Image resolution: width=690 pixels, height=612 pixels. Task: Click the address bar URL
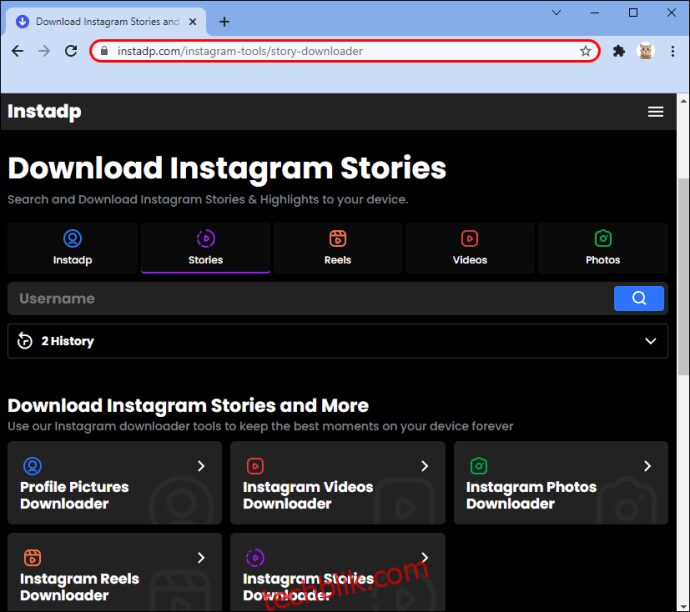coord(240,51)
